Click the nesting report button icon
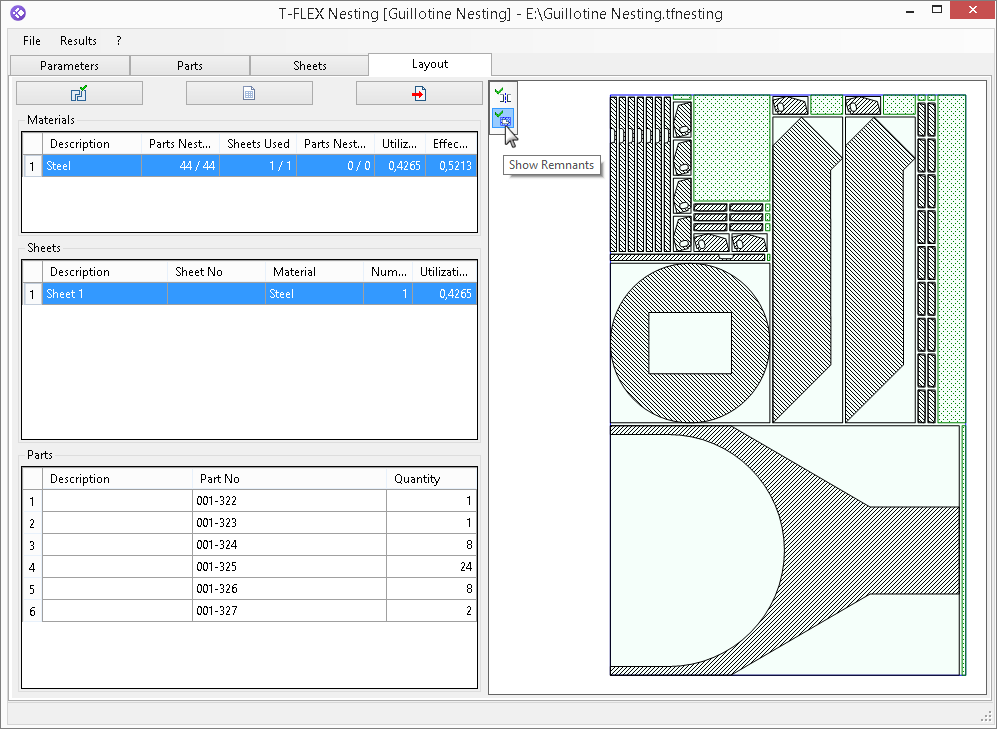This screenshot has height=729, width=997. (x=249, y=93)
